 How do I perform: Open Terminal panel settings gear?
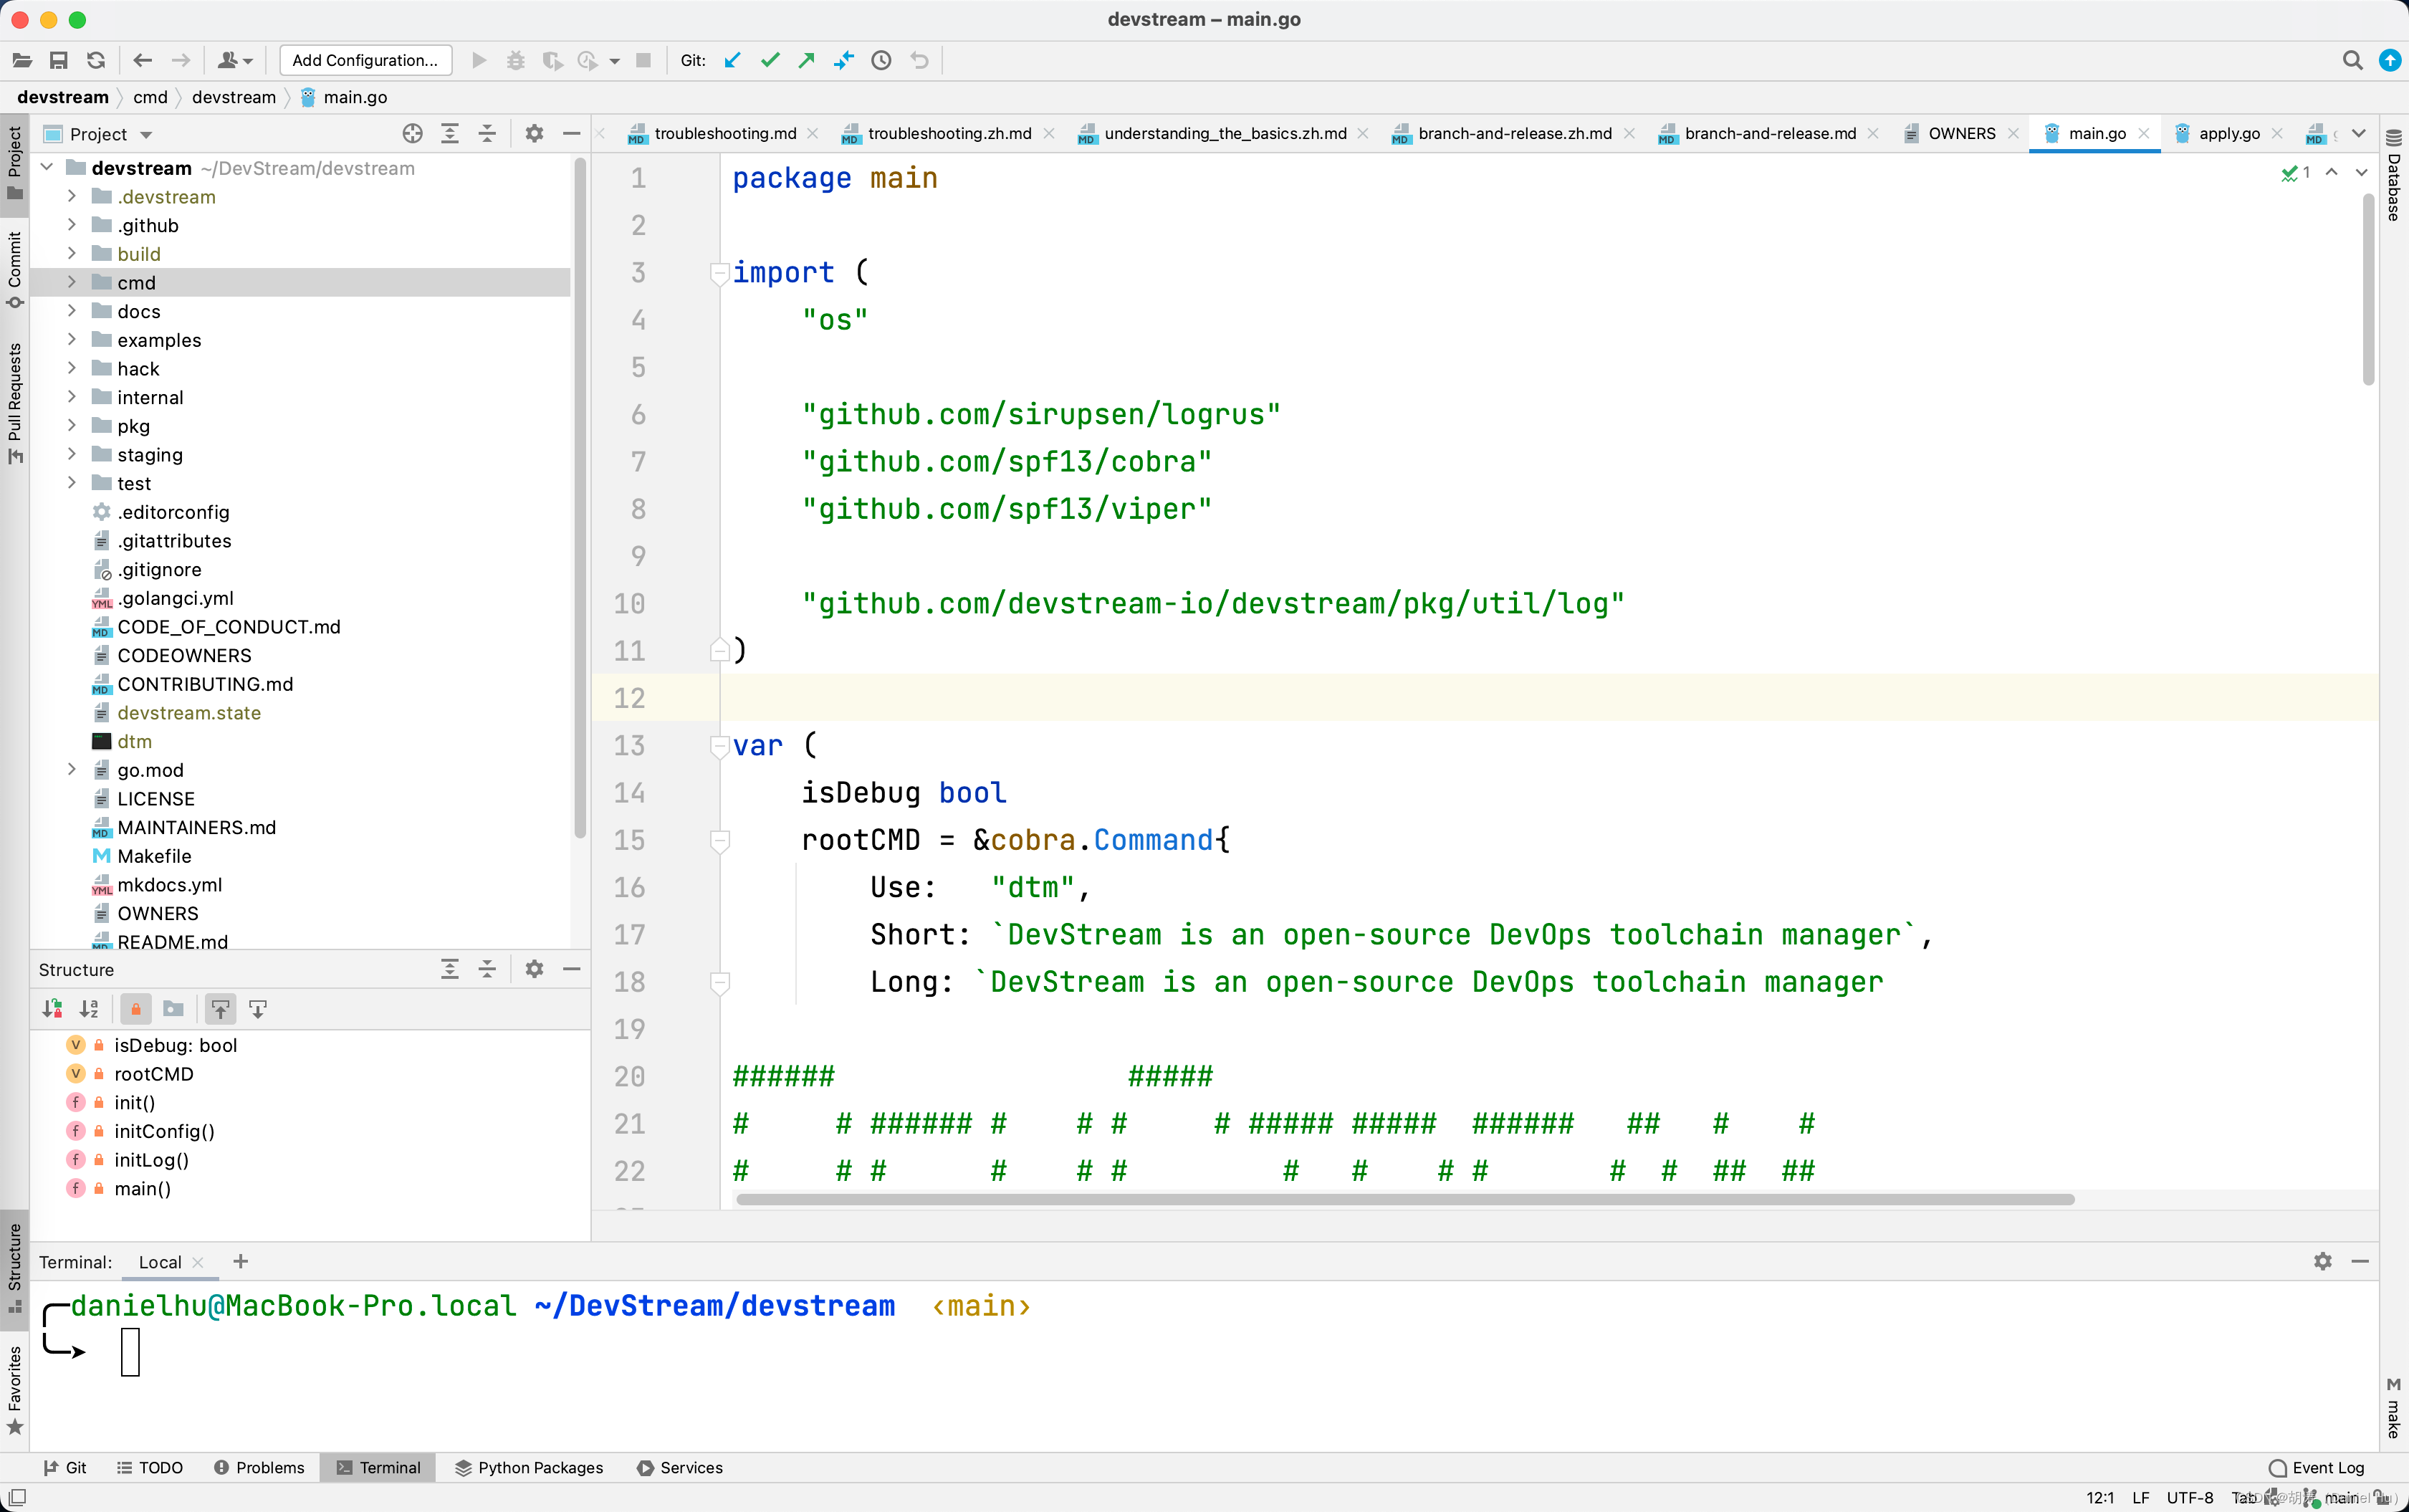2322,1261
